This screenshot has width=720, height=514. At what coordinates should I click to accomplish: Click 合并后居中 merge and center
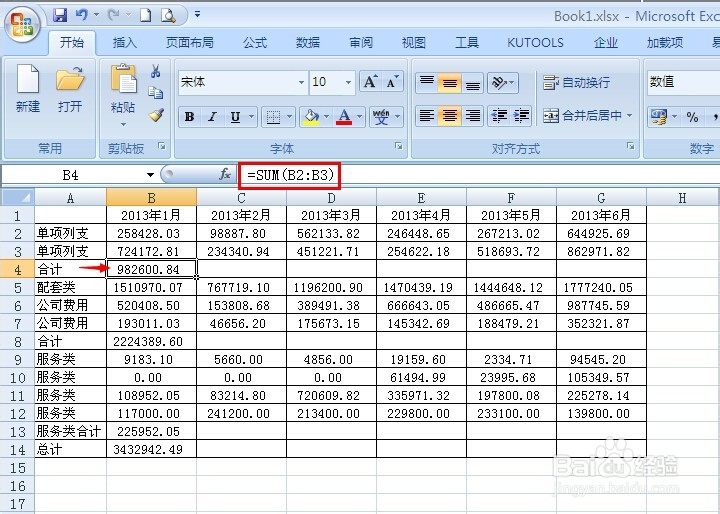click(x=582, y=115)
